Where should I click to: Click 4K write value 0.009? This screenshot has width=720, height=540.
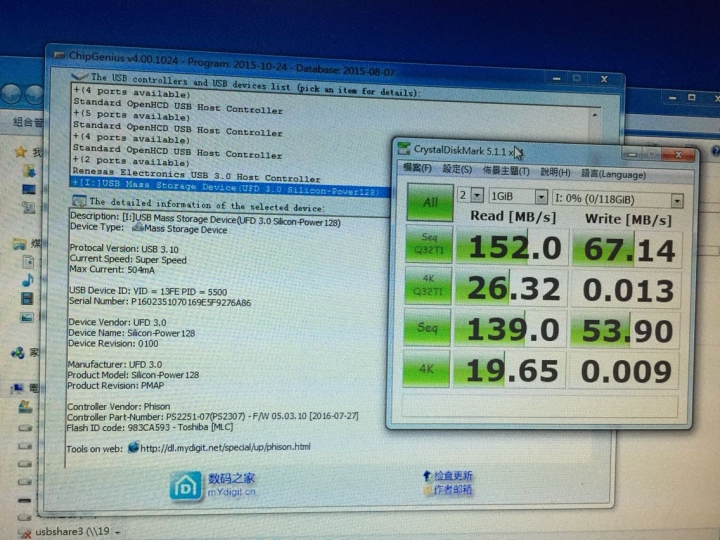point(624,371)
